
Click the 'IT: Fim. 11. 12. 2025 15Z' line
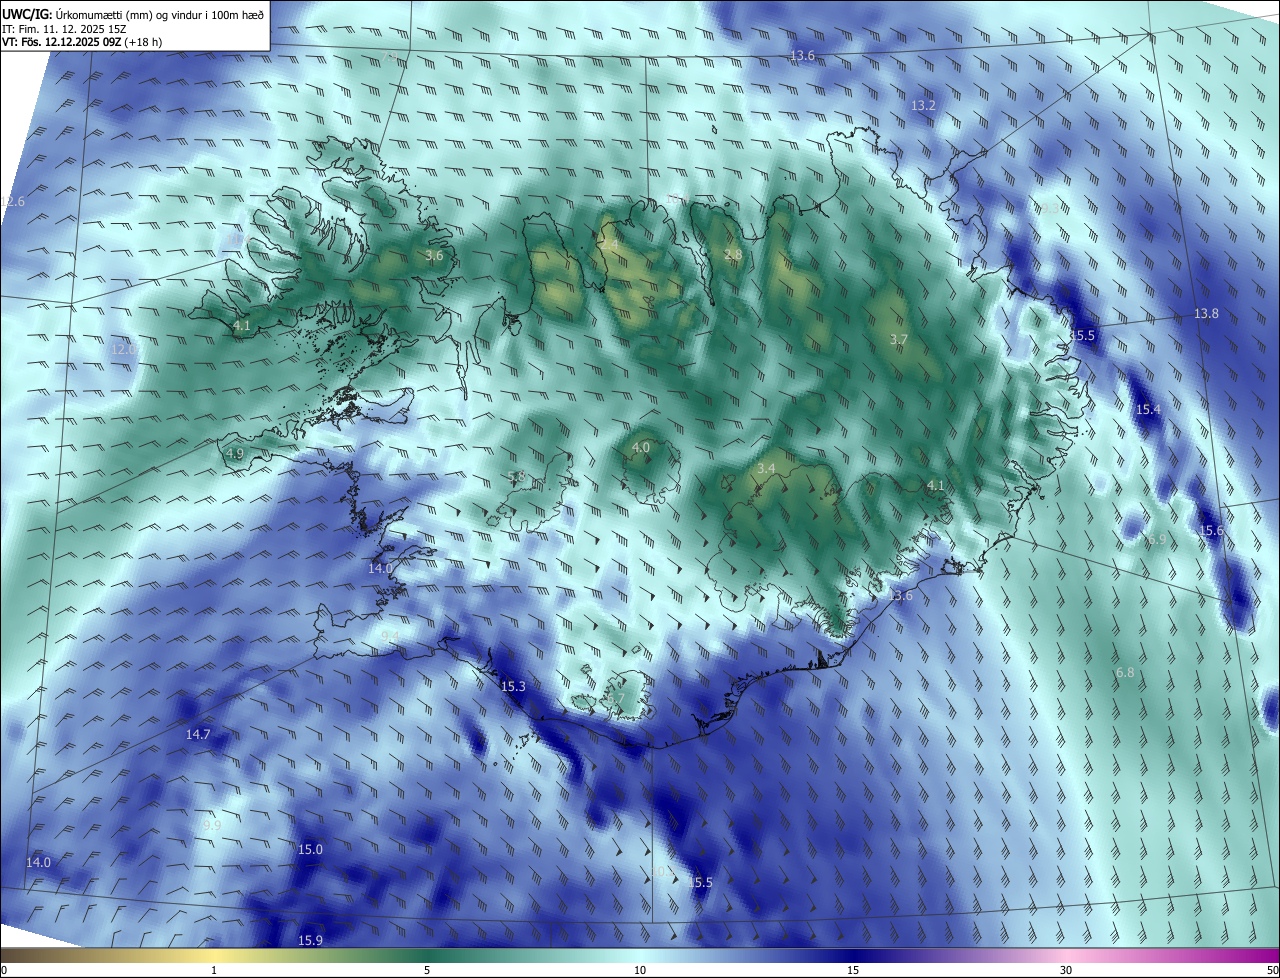click(64, 28)
